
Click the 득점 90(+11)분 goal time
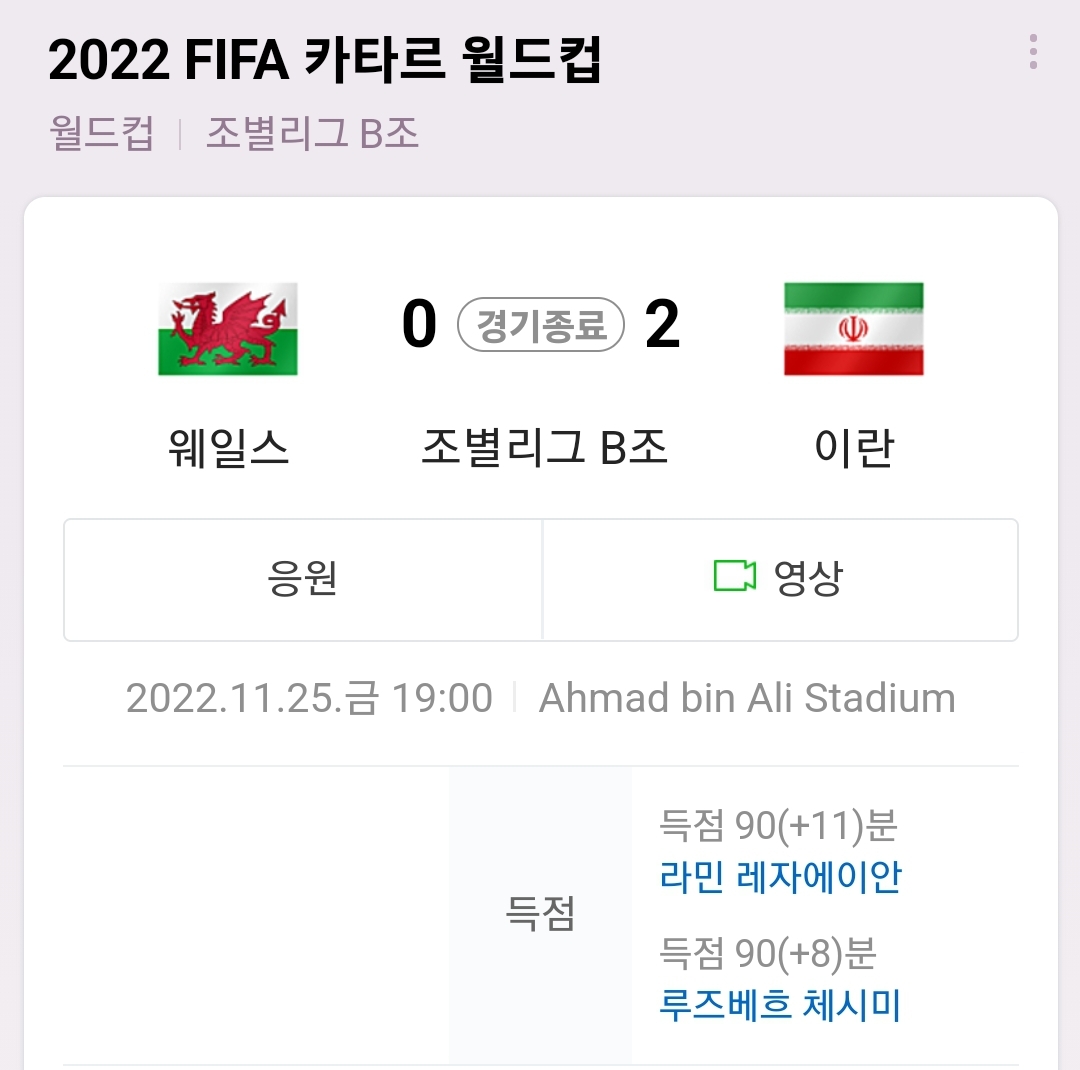point(778,826)
